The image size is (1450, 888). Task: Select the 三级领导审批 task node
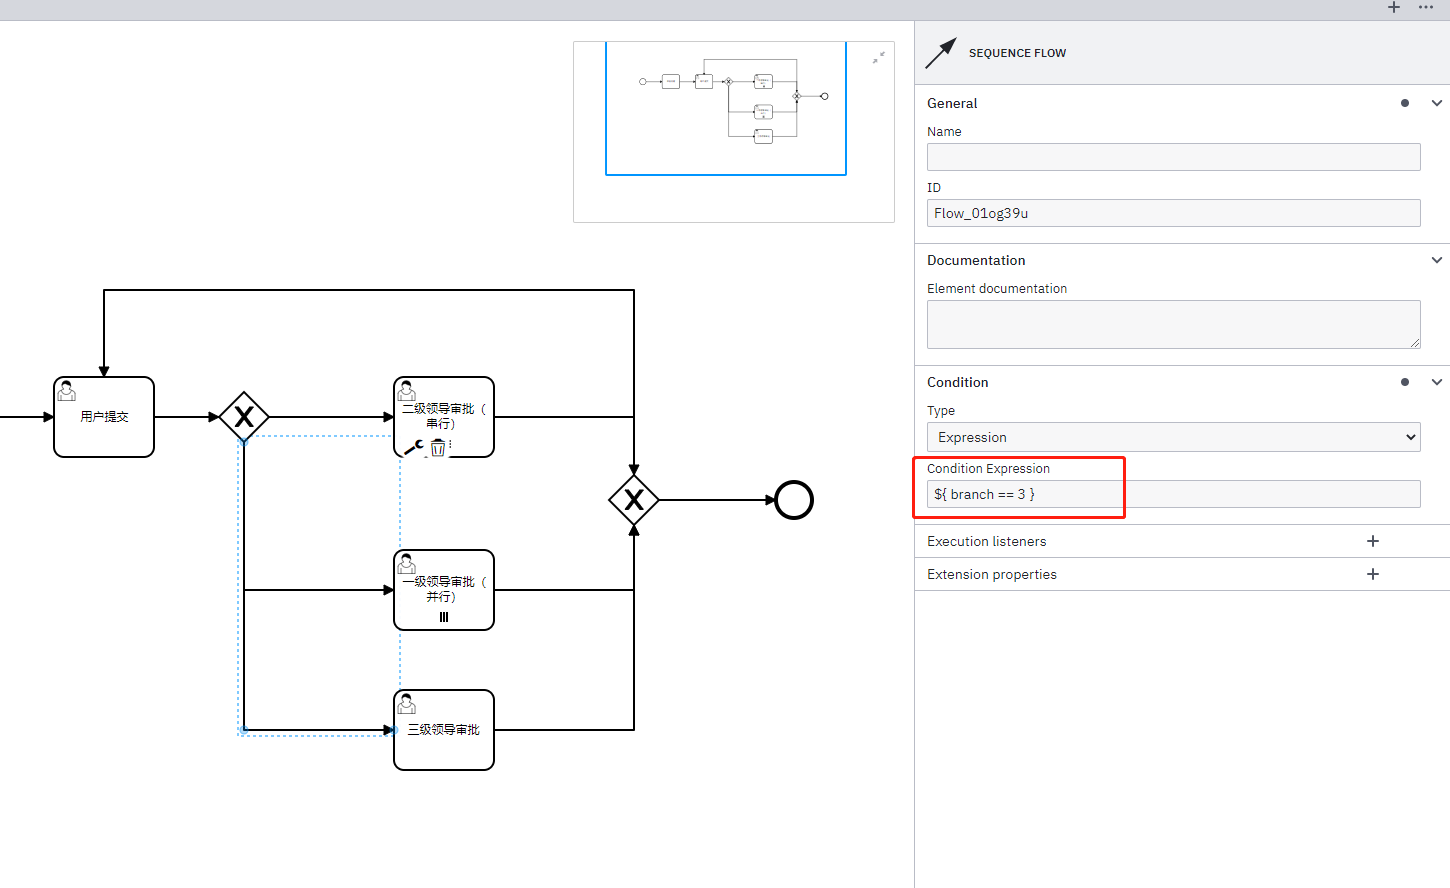(x=444, y=730)
